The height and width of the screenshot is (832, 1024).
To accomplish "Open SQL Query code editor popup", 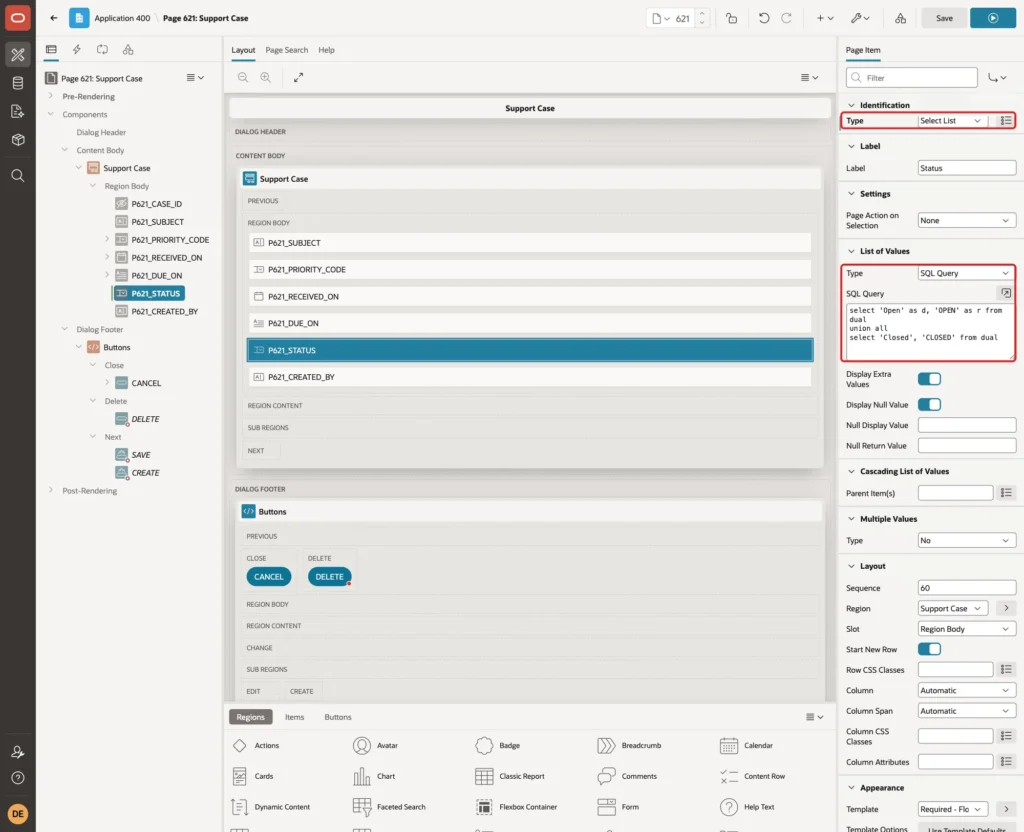I will pyautogui.click(x=1006, y=293).
